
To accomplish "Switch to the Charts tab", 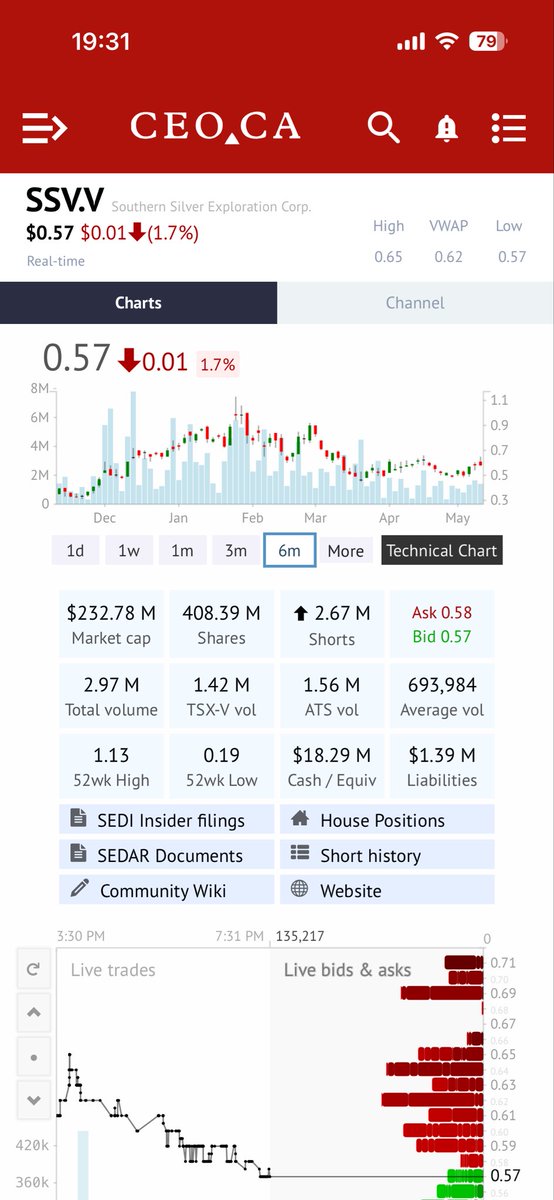I will [x=138, y=303].
